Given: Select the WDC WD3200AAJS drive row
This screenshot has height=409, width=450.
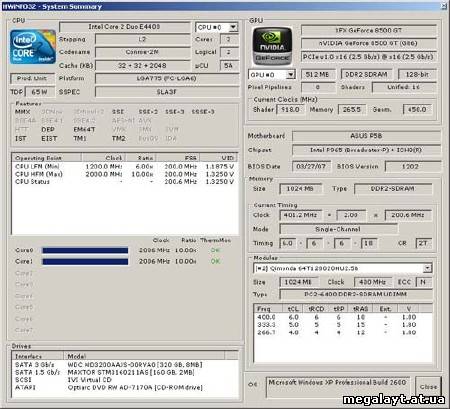Looking at the screenshot, I should (x=125, y=365).
